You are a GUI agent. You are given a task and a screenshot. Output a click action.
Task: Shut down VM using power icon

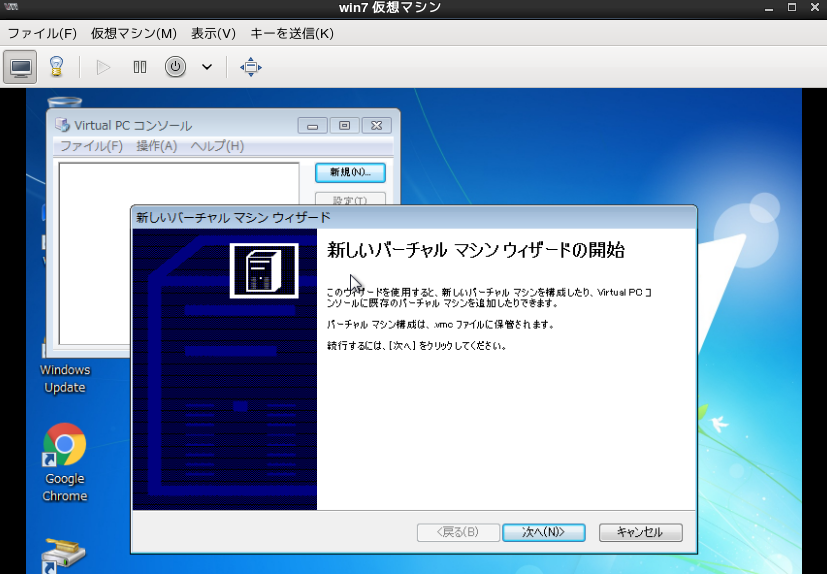(175, 67)
